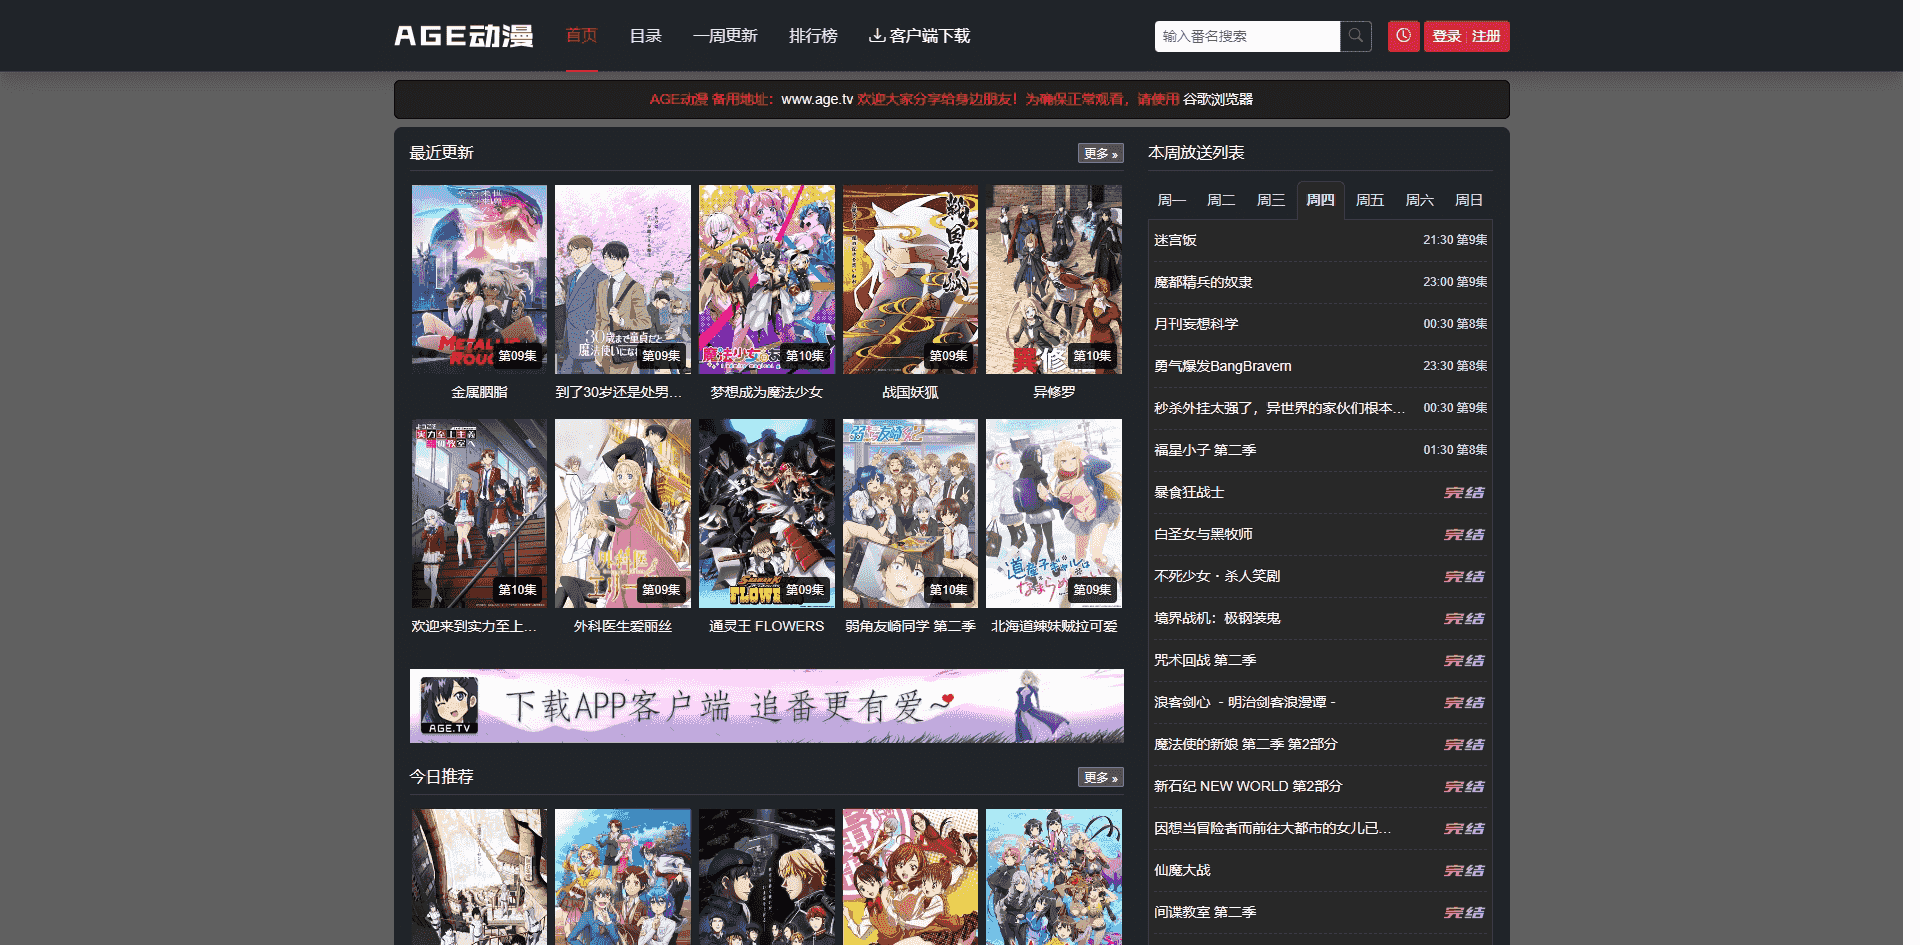The width and height of the screenshot is (1920, 945).
Task: Open 欢迎来到实力至上 poster thumbnail
Action: [x=479, y=513]
